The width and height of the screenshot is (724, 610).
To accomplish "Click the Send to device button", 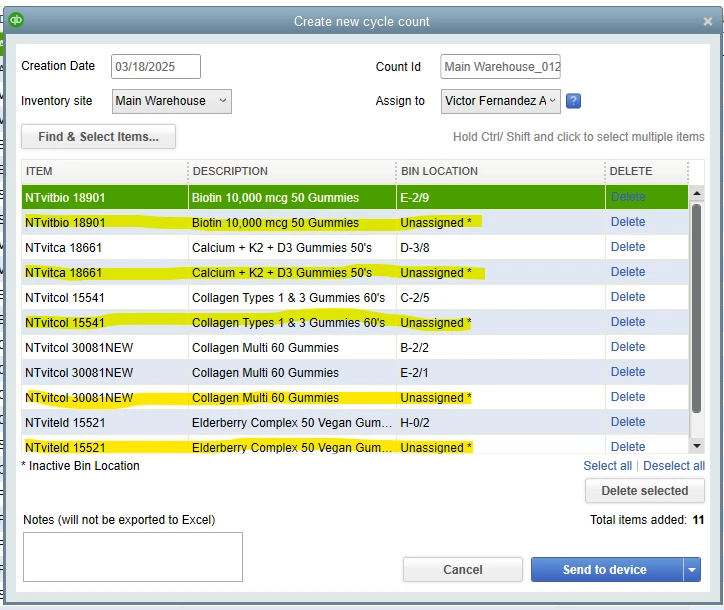I will pyautogui.click(x=607, y=569).
